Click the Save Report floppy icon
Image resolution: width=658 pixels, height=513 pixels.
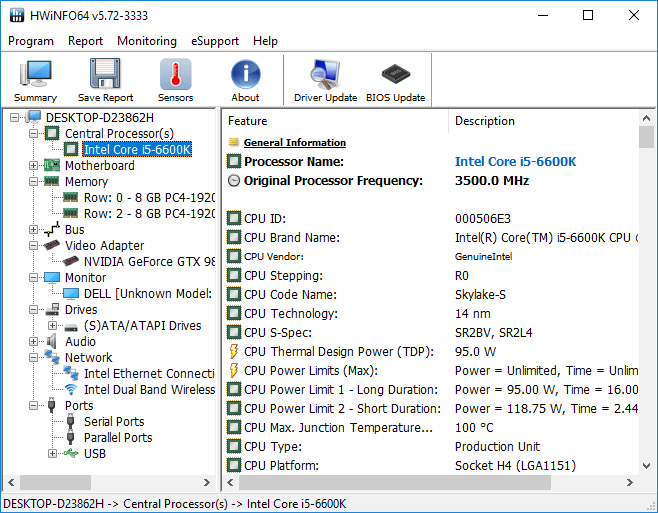click(105, 73)
